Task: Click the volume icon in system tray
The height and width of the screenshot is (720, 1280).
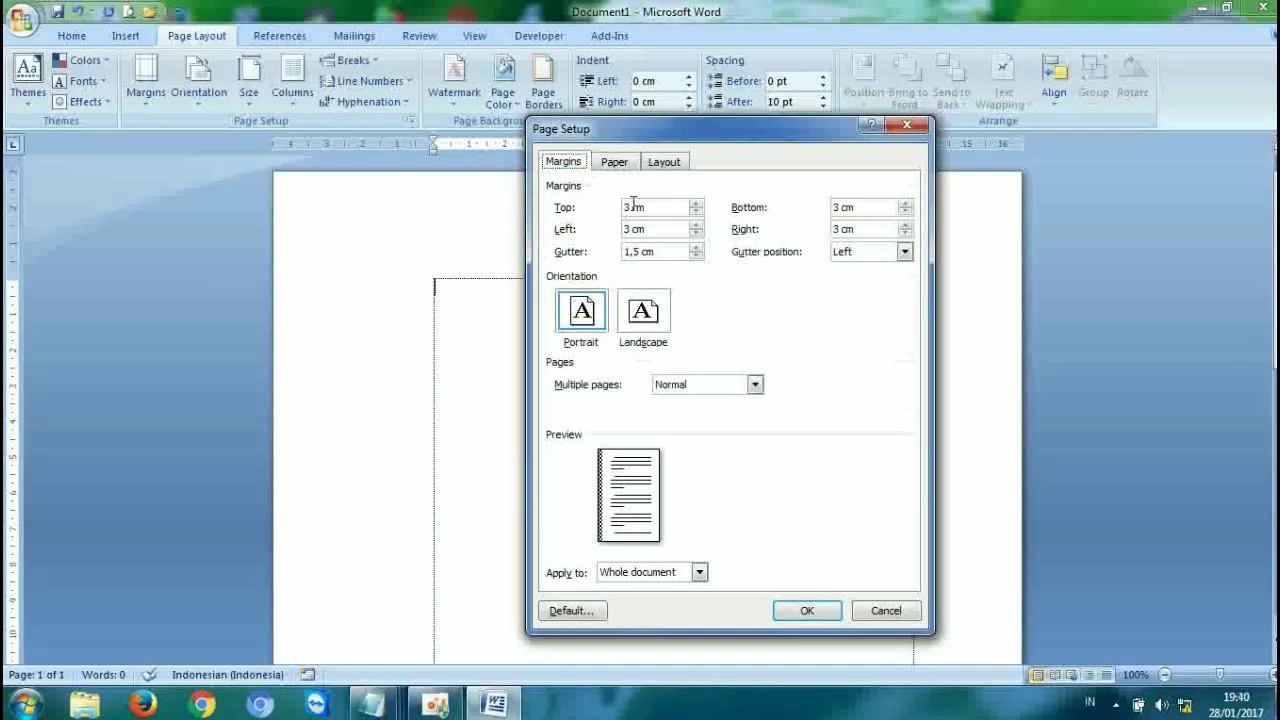Action: 1162,704
